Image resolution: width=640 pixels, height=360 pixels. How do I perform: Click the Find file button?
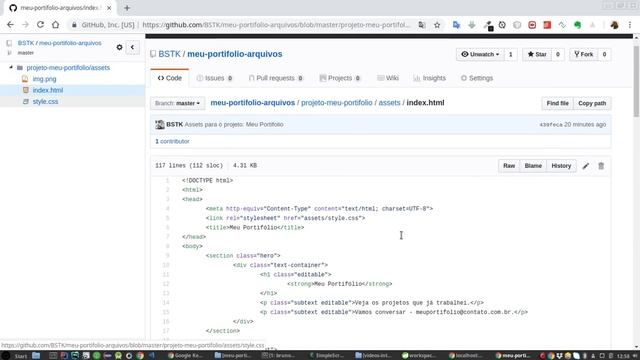click(x=558, y=103)
